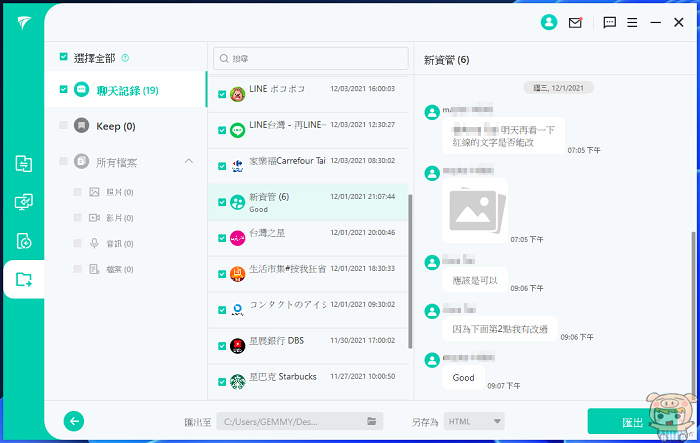Open the user account profile icon
This screenshot has width=700, height=443.
tap(548, 22)
